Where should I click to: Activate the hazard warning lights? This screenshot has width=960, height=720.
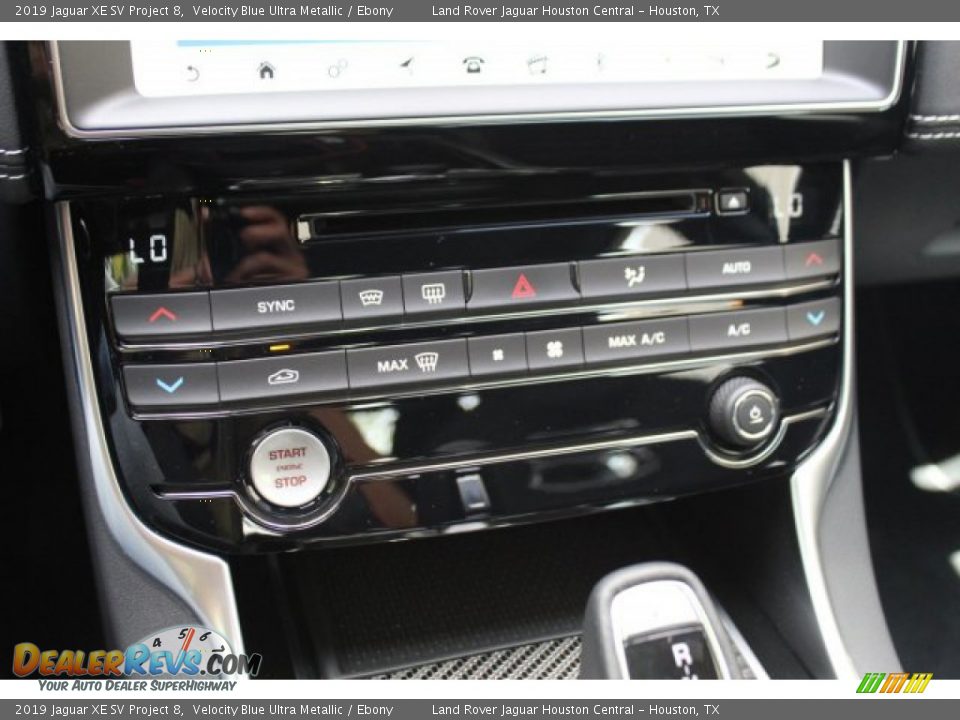click(x=523, y=287)
